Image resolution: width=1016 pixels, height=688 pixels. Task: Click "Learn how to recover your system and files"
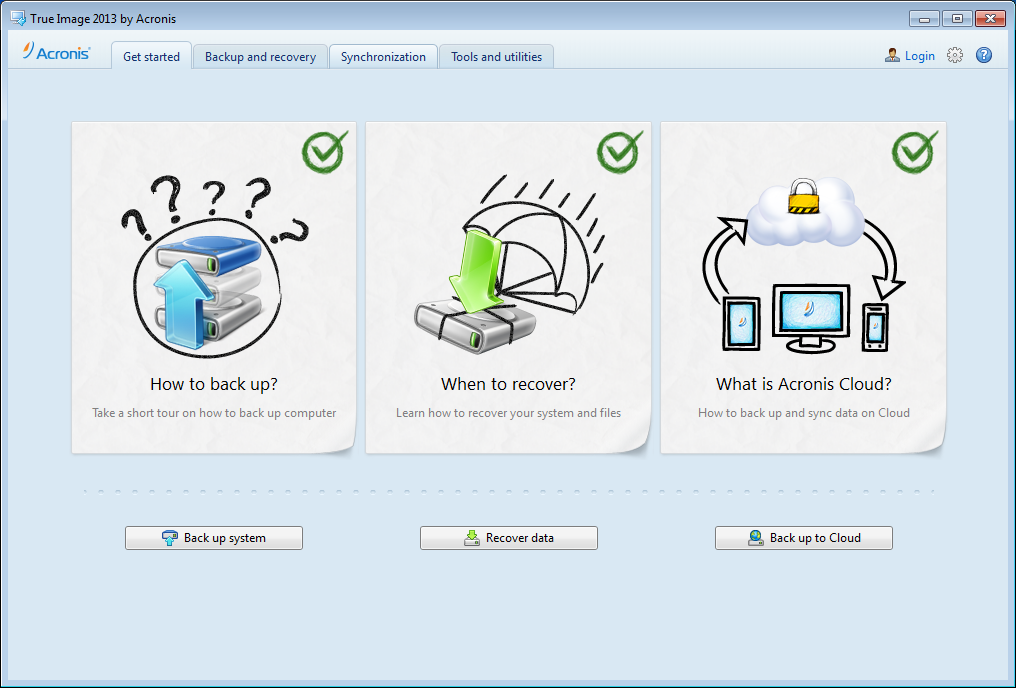(509, 413)
